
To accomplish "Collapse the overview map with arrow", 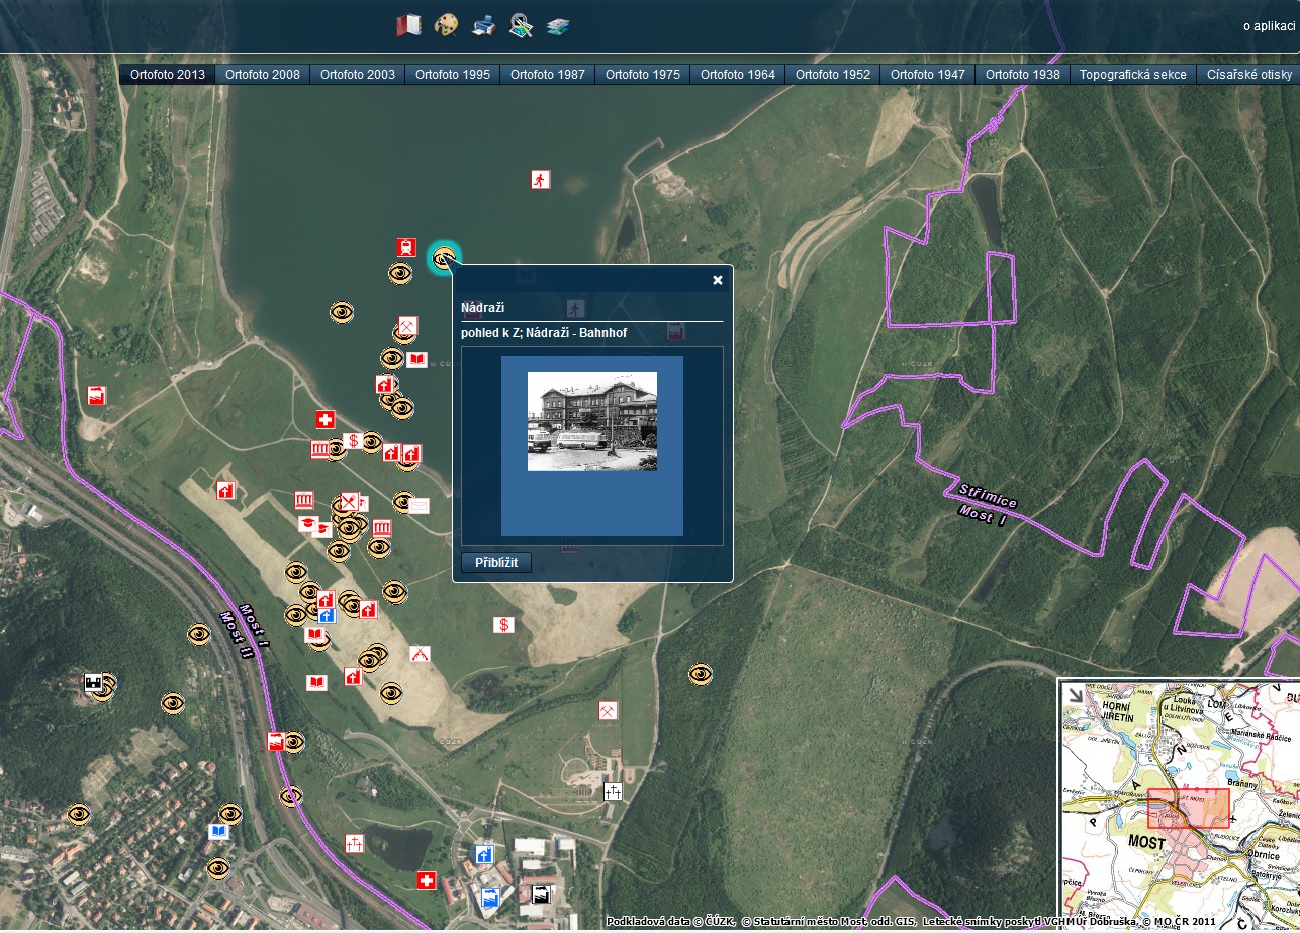I will click(1075, 695).
